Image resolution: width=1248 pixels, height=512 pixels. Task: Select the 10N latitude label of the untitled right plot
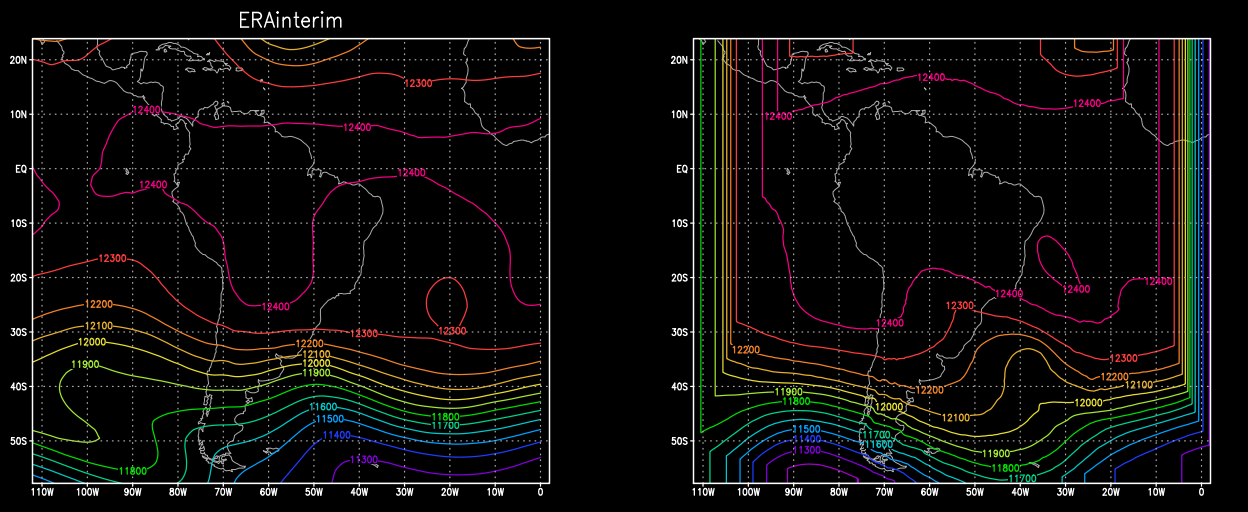pyautogui.click(x=678, y=115)
